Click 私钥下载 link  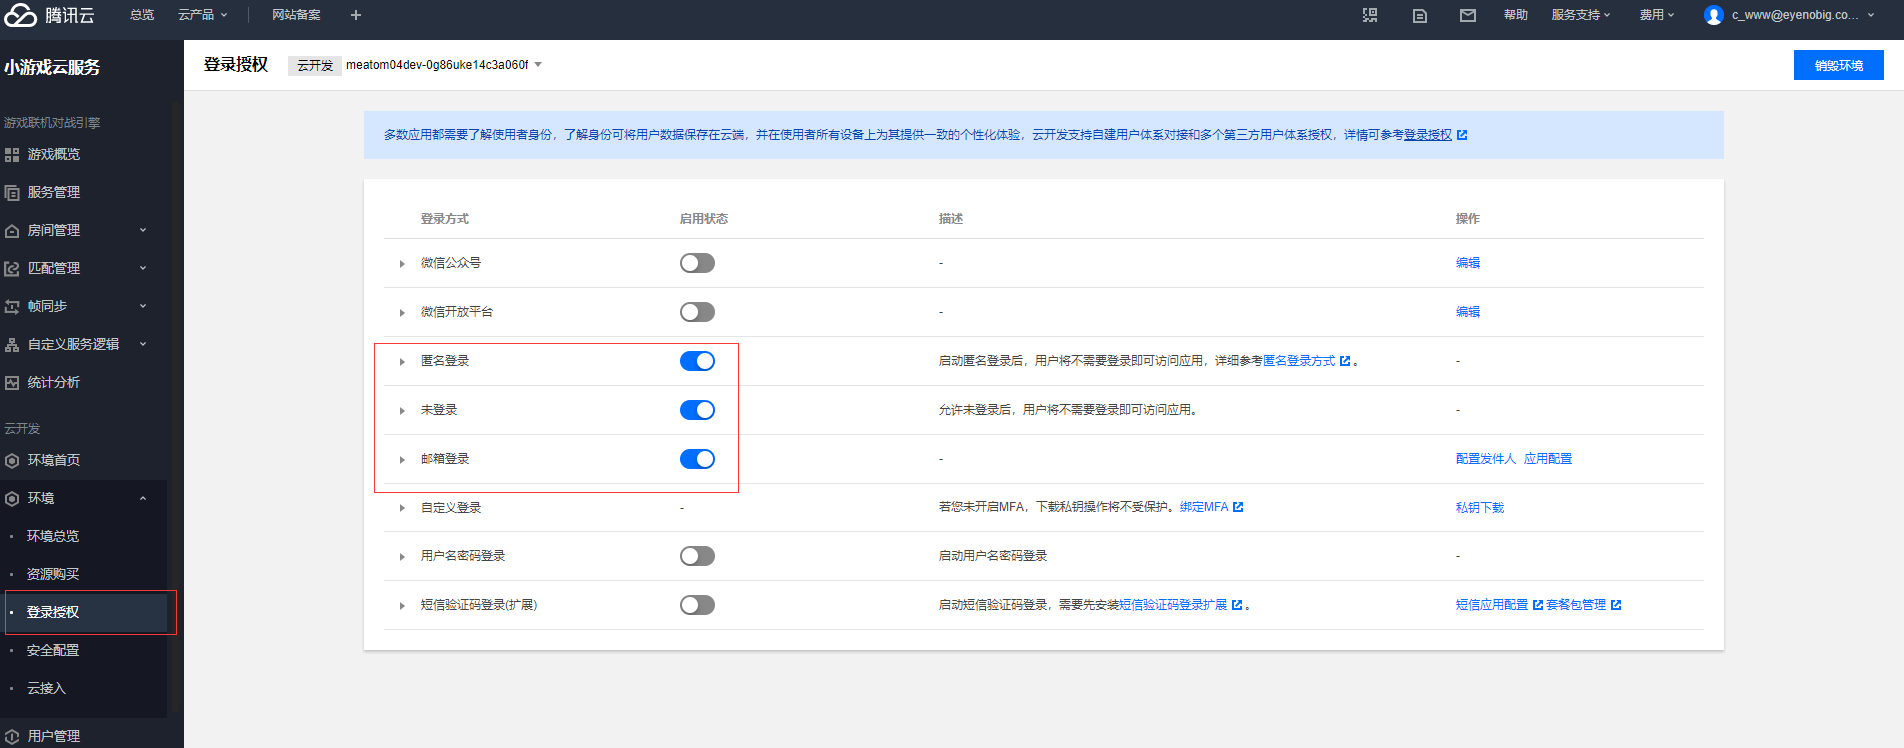(1480, 508)
